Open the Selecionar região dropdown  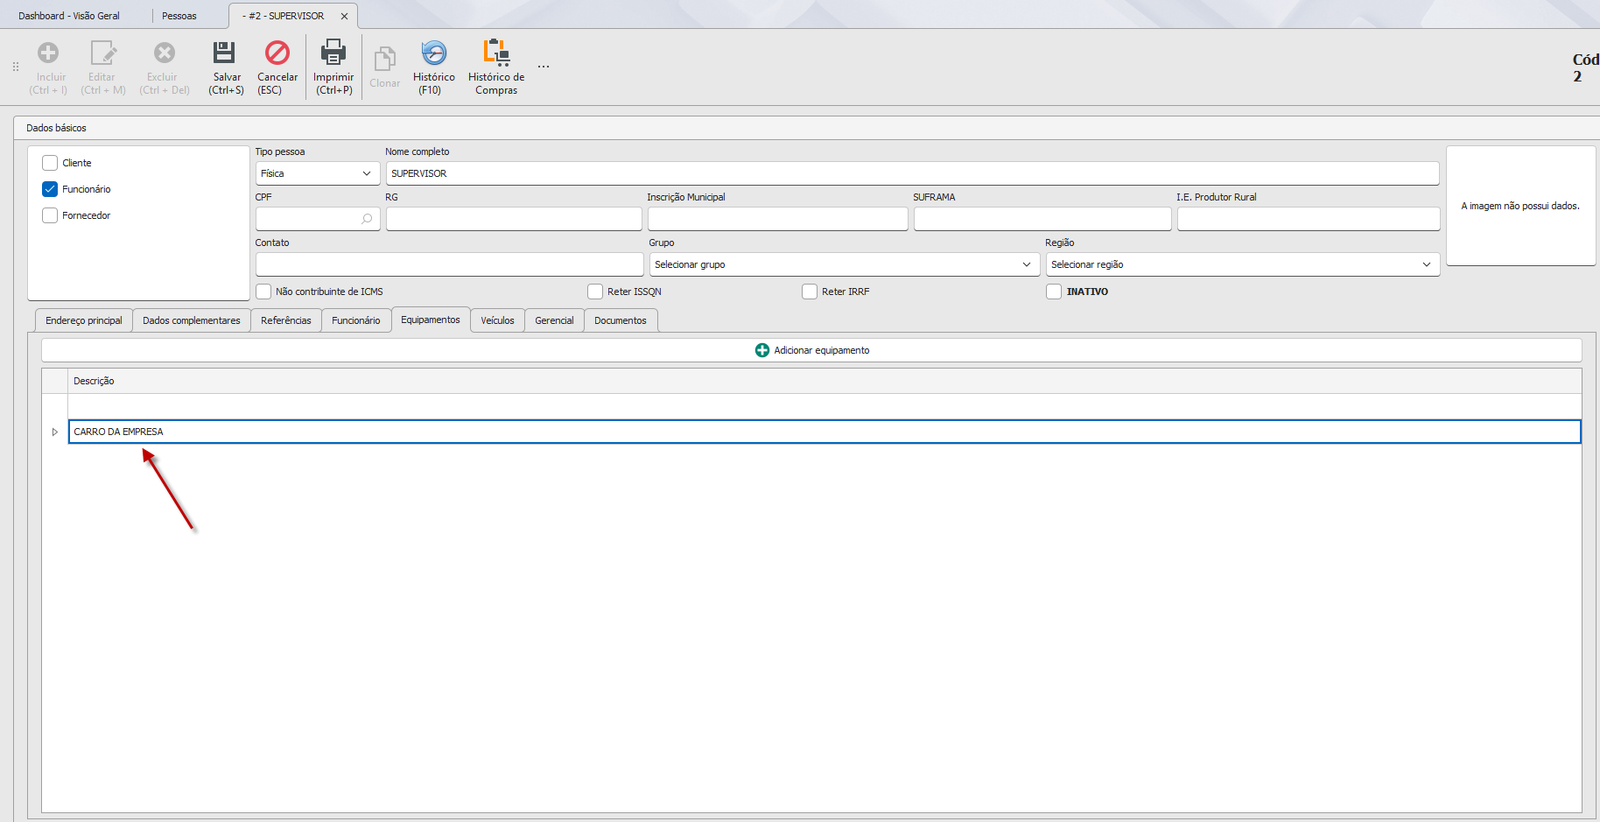(1243, 264)
